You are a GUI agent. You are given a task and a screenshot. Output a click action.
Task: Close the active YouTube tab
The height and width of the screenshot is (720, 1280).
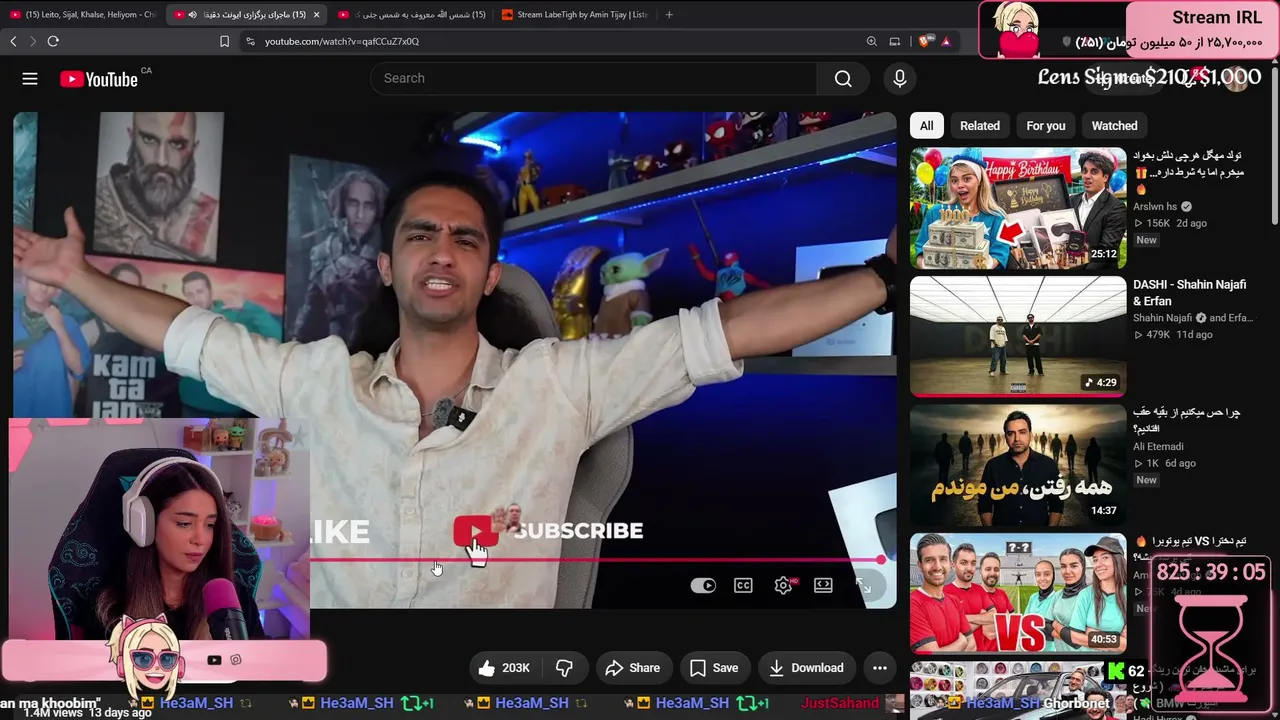316,14
